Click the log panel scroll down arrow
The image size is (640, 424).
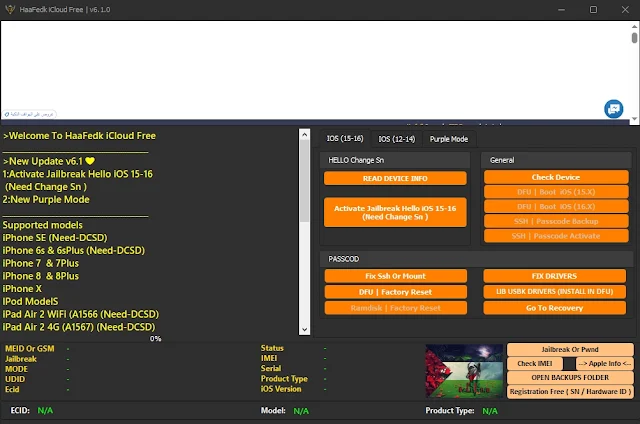(x=304, y=329)
